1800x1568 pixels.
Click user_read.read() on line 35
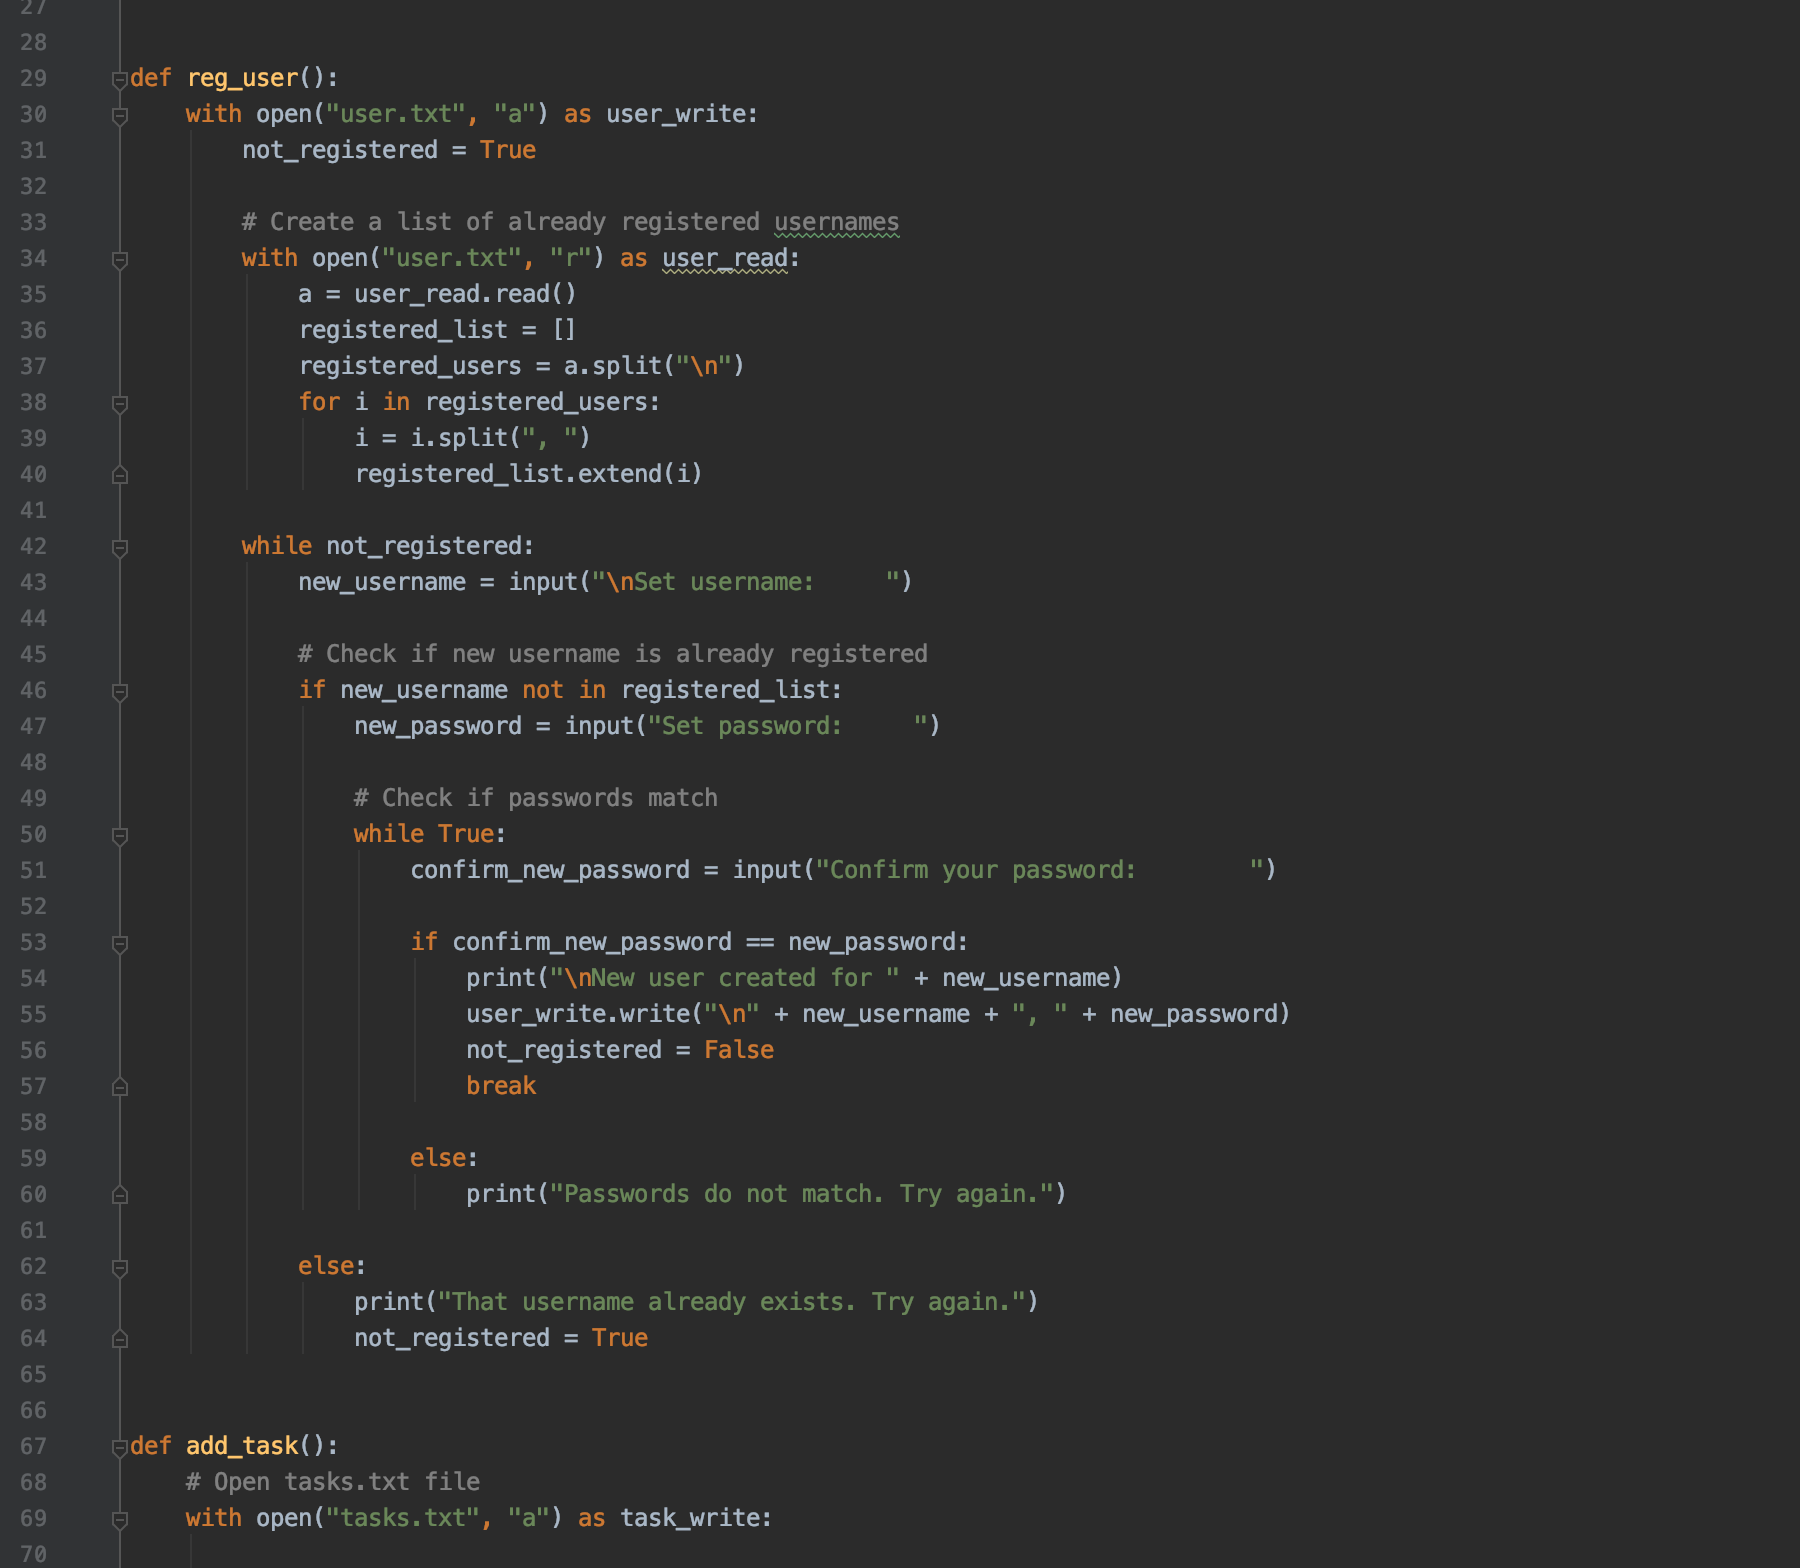coord(466,294)
